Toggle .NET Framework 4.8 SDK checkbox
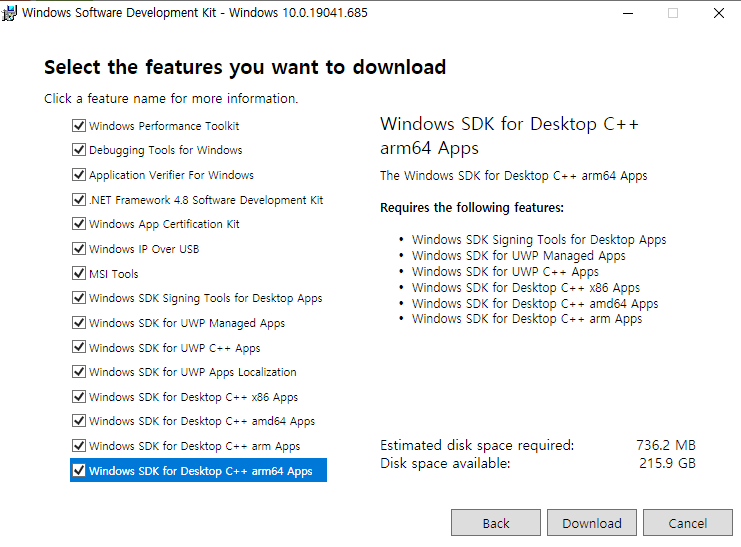 tap(79, 200)
